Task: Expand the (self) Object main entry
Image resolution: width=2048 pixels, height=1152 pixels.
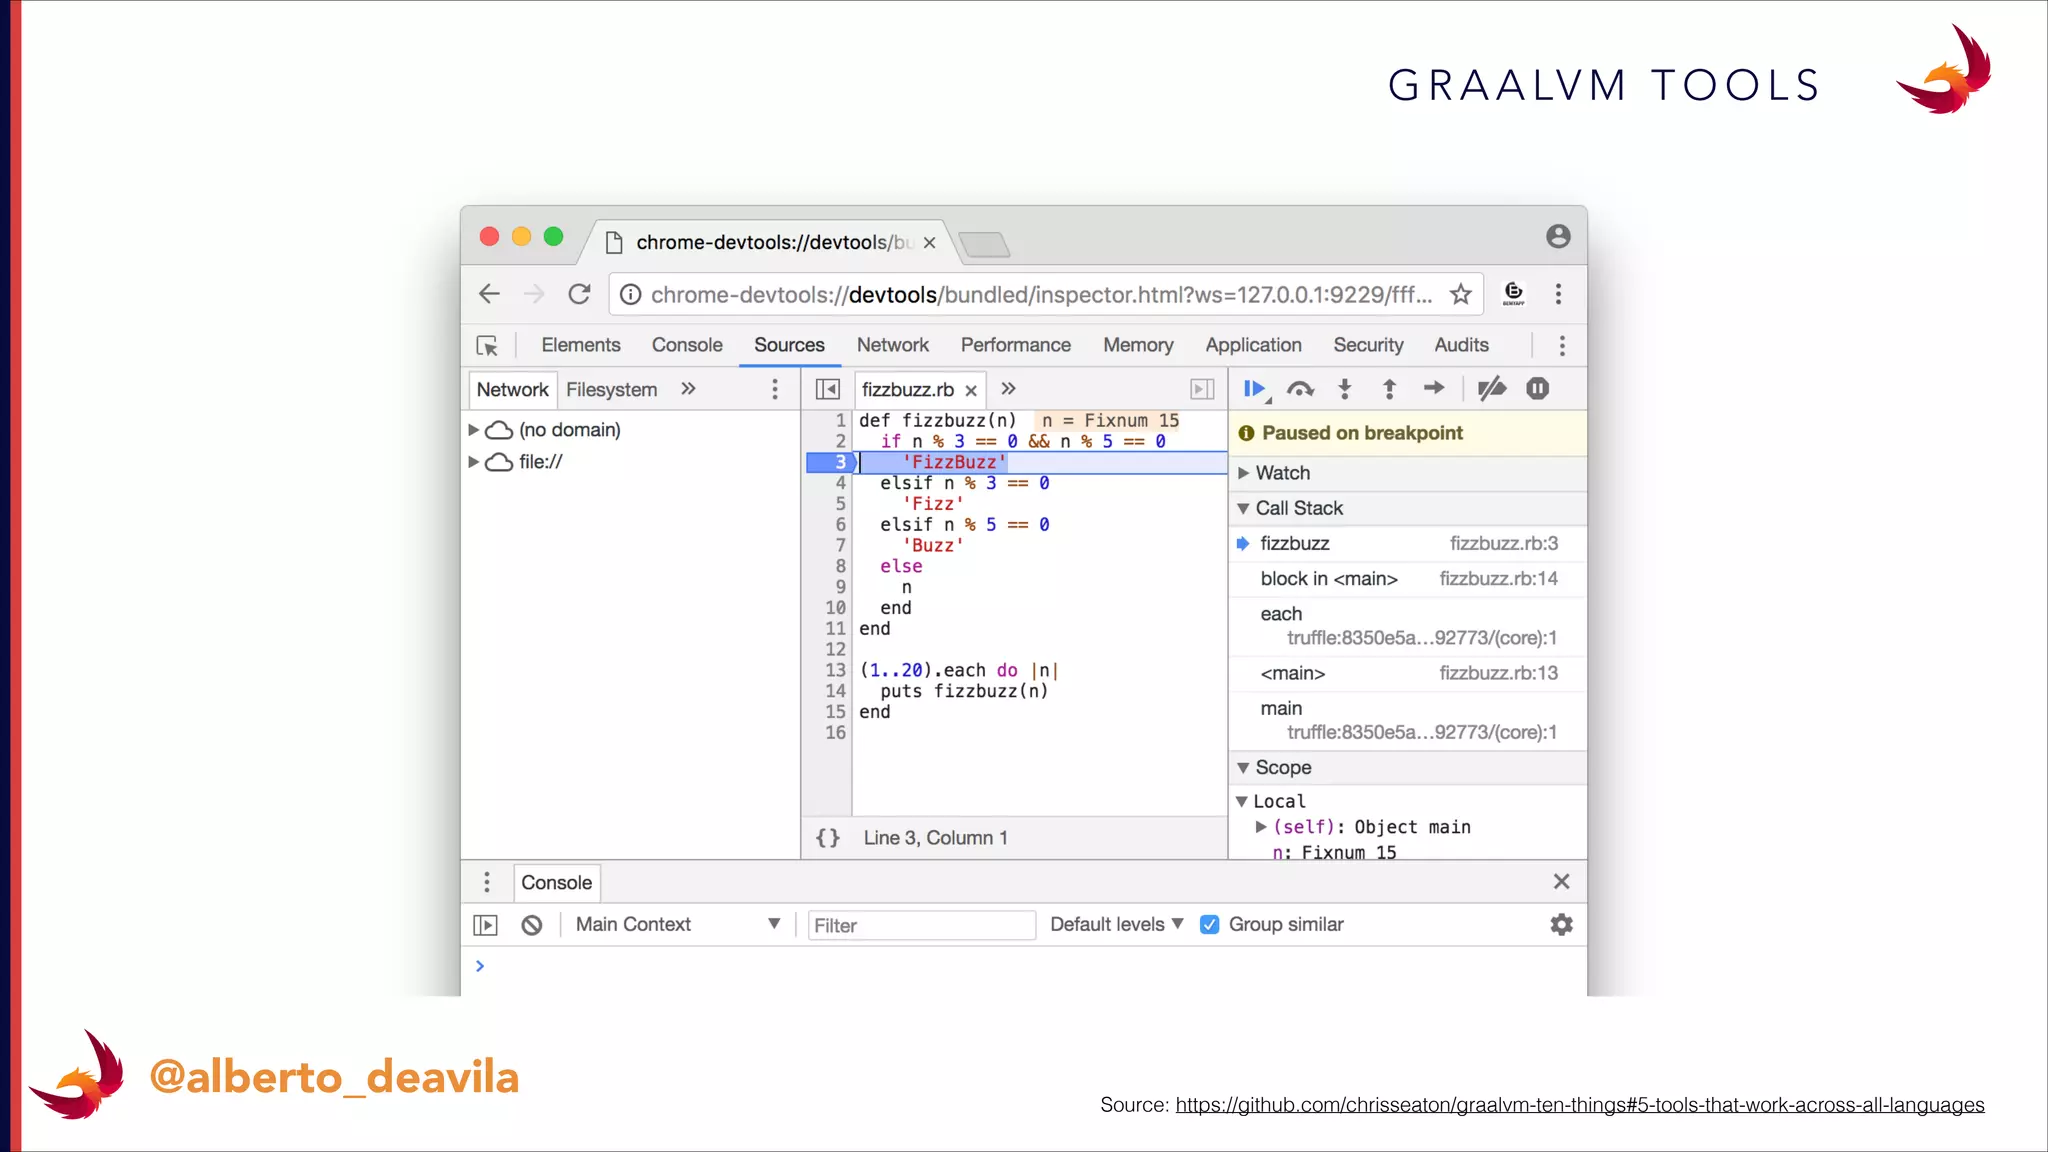Action: pos(1261,827)
